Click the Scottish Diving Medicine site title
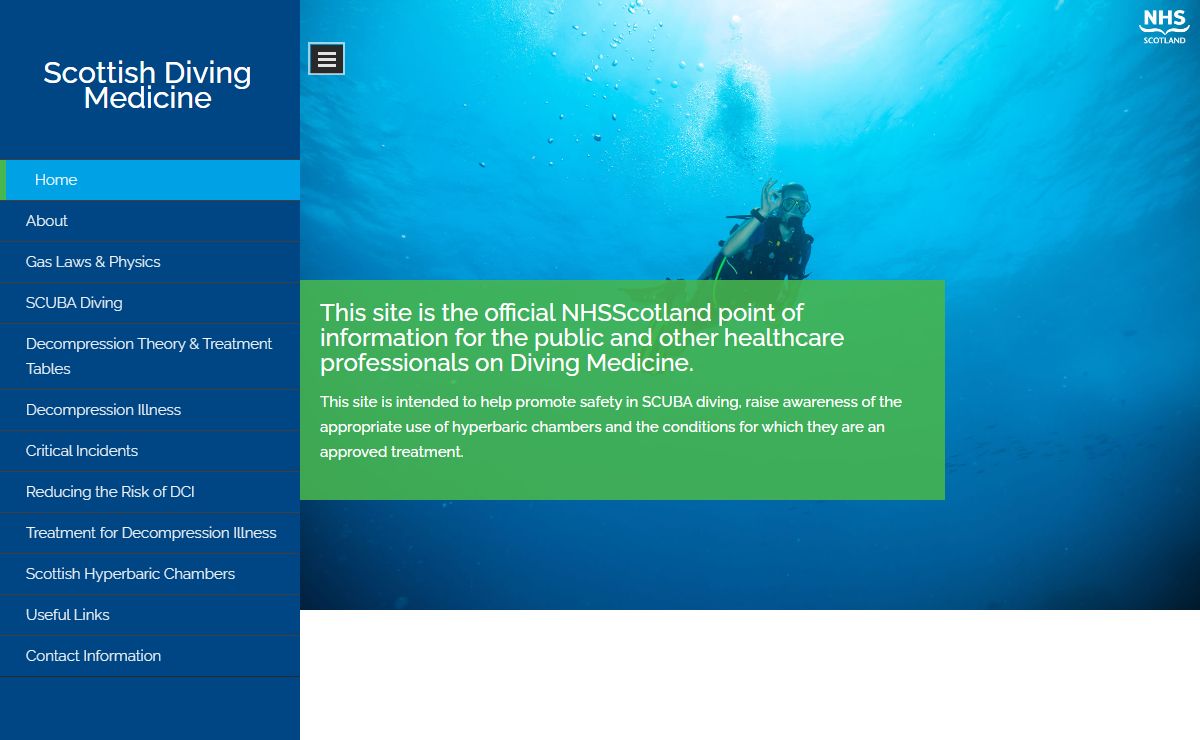Screen dimensions: 1200x740 pos(148,85)
